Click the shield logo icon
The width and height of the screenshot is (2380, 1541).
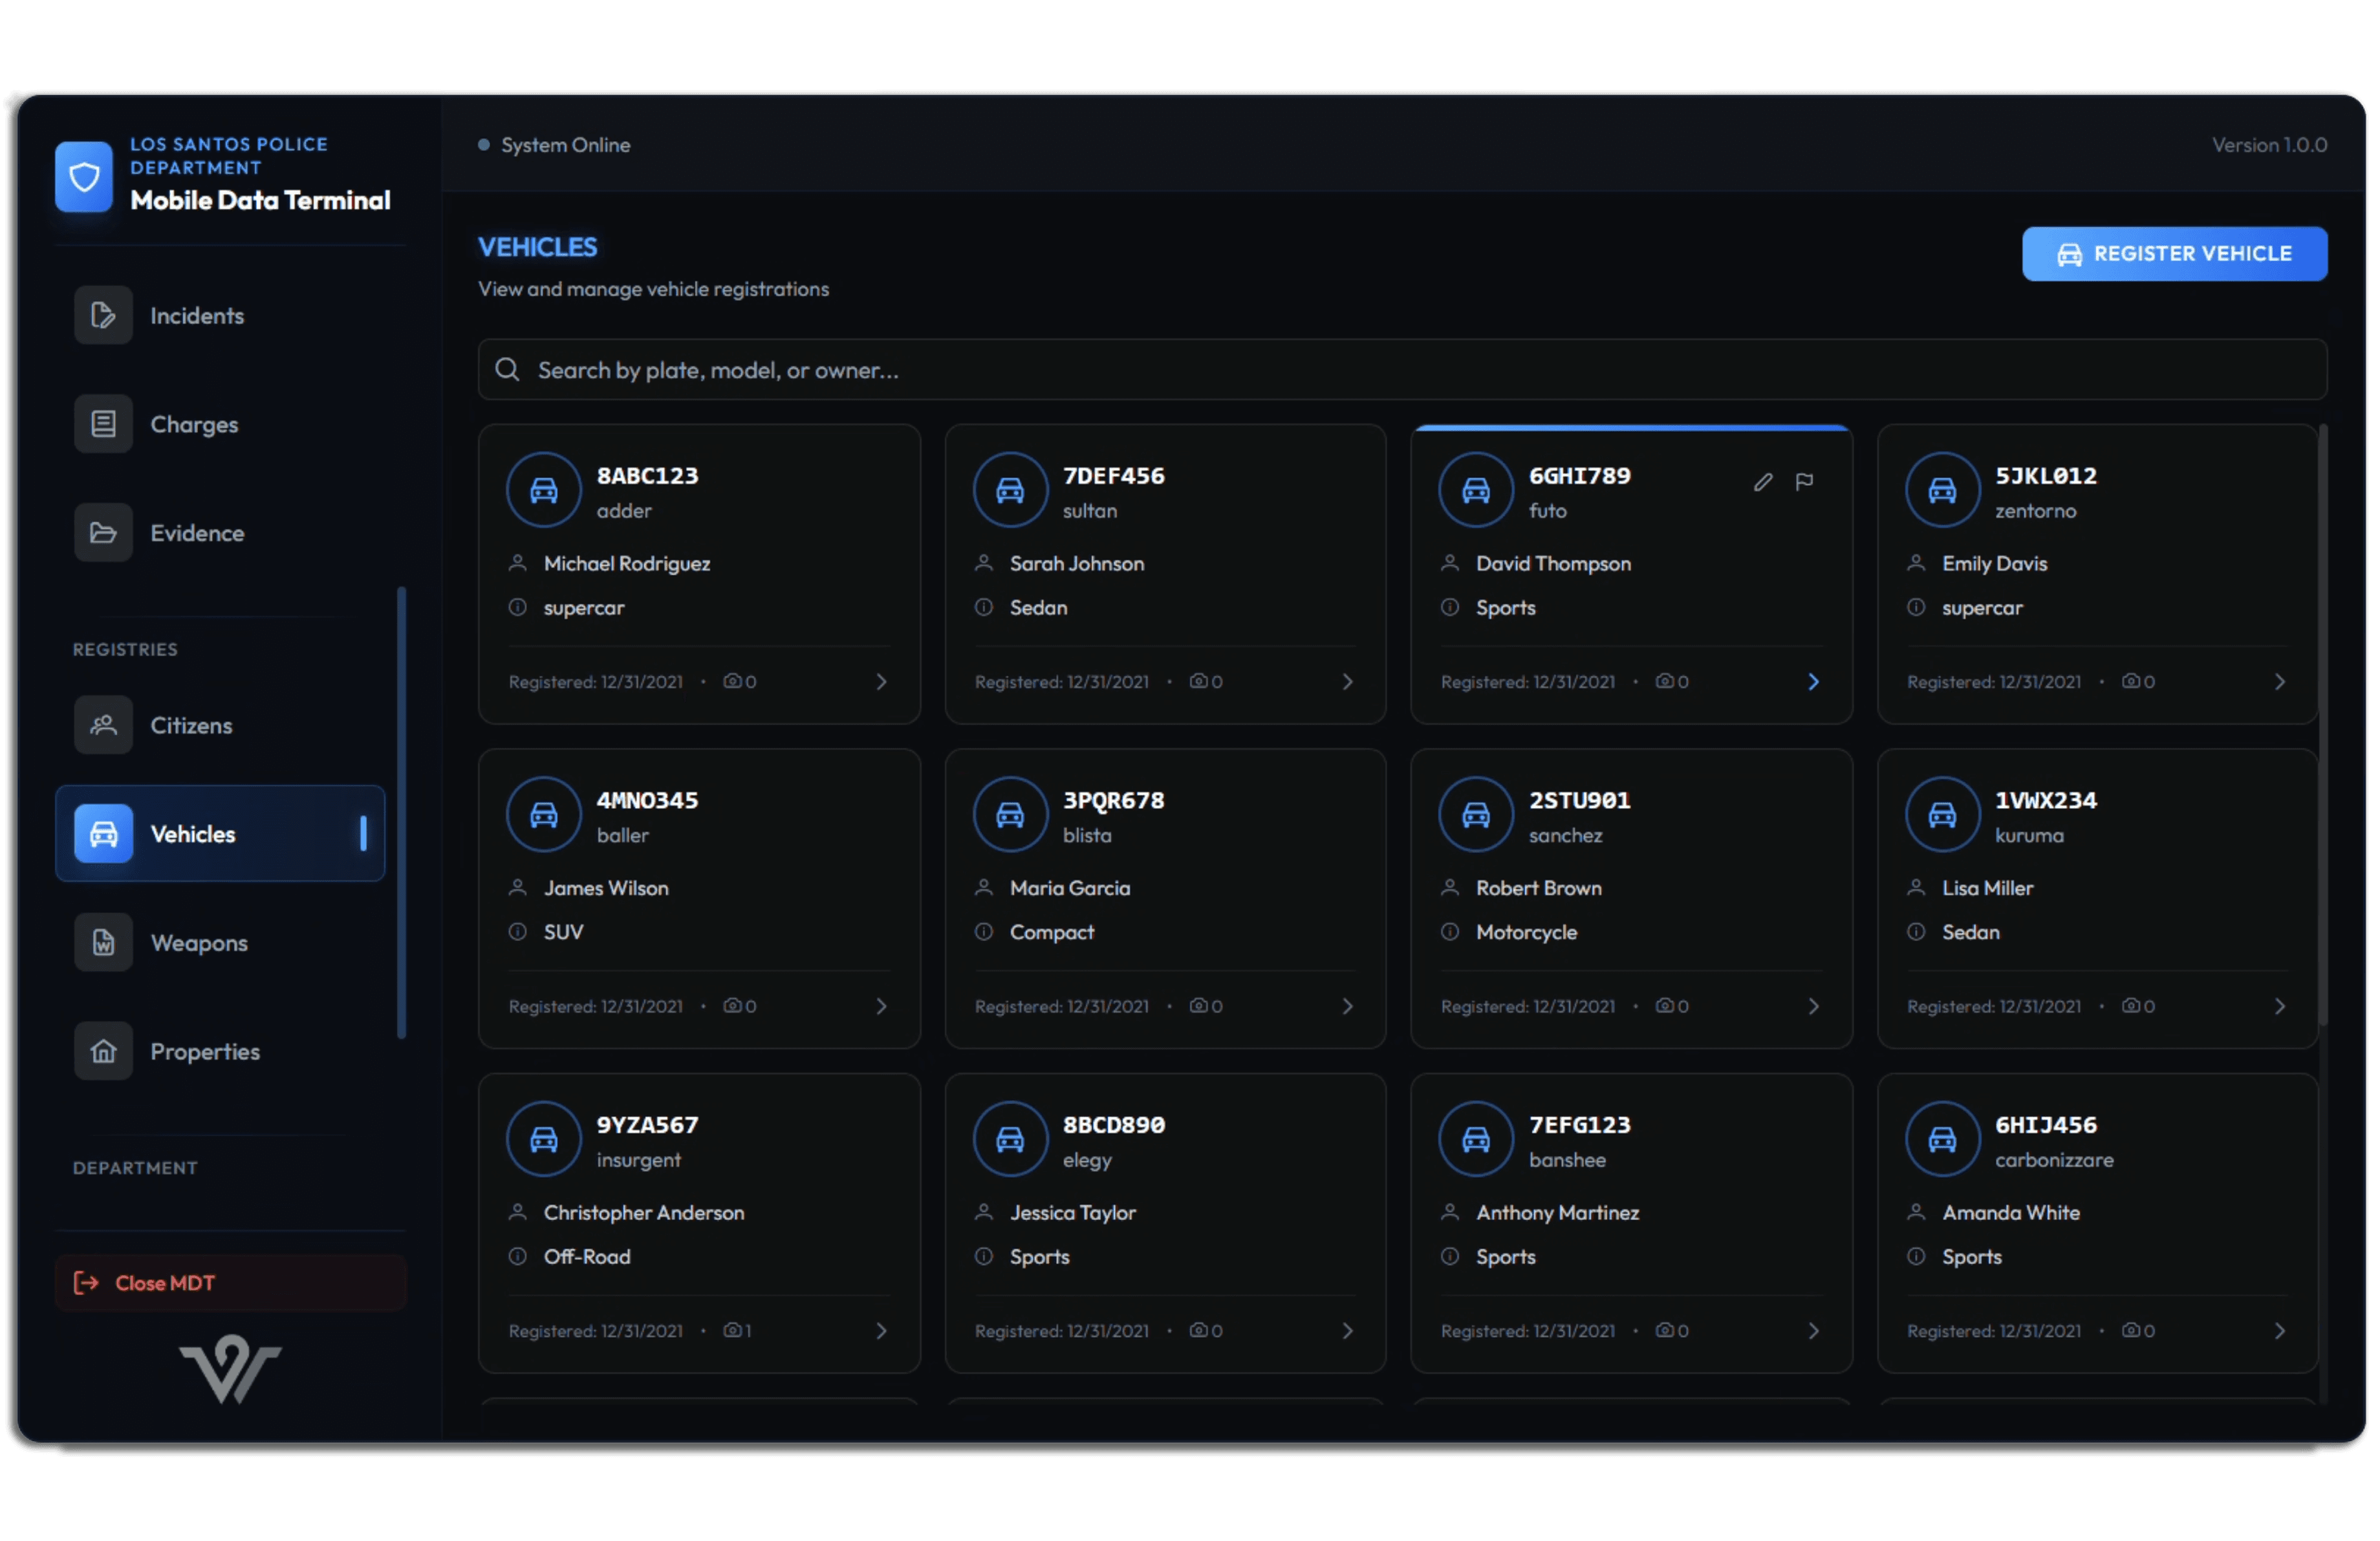pos(84,176)
